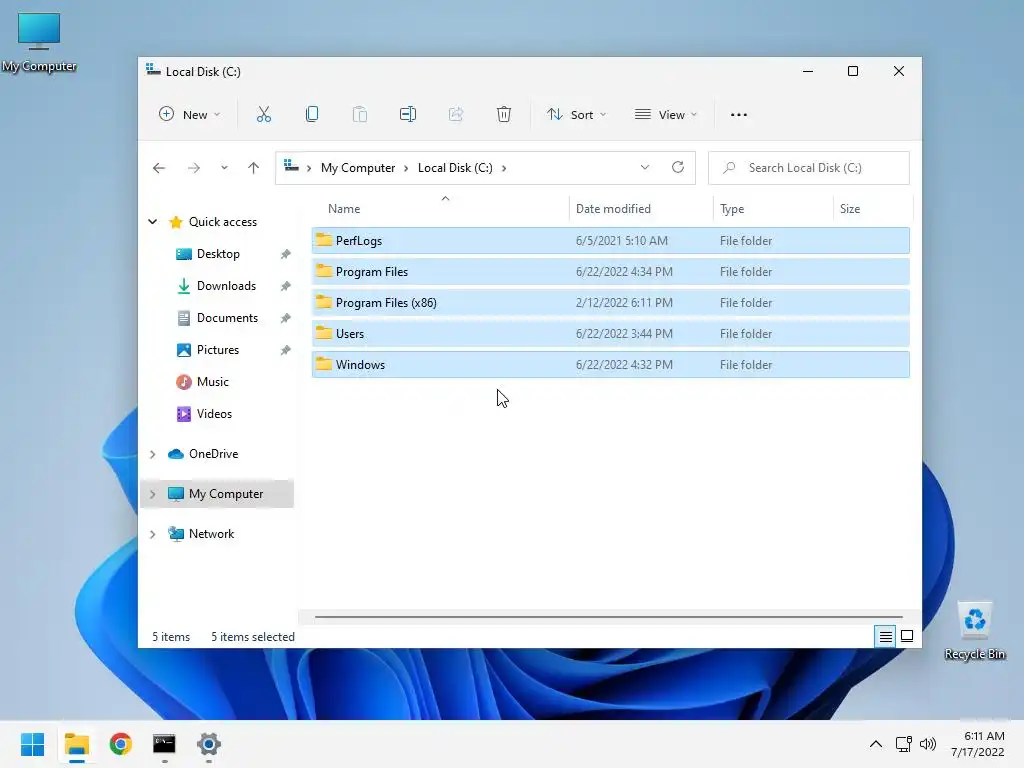Open the View dropdown menu
The width and height of the screenshot is (1024, 768).
click(666, 114)
